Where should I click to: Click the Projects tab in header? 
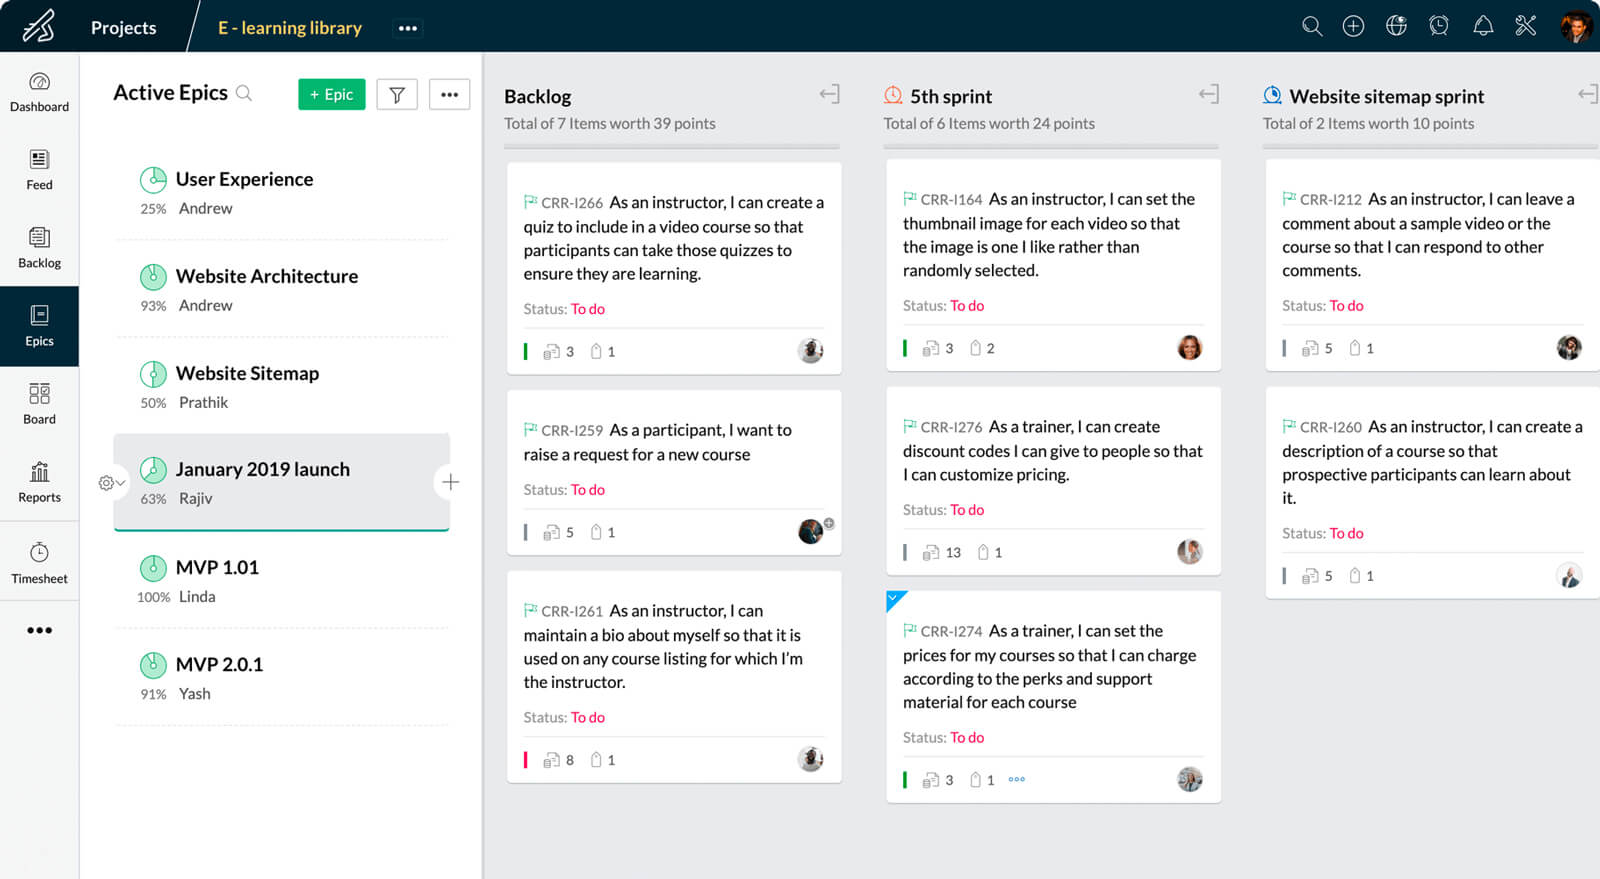123,28
